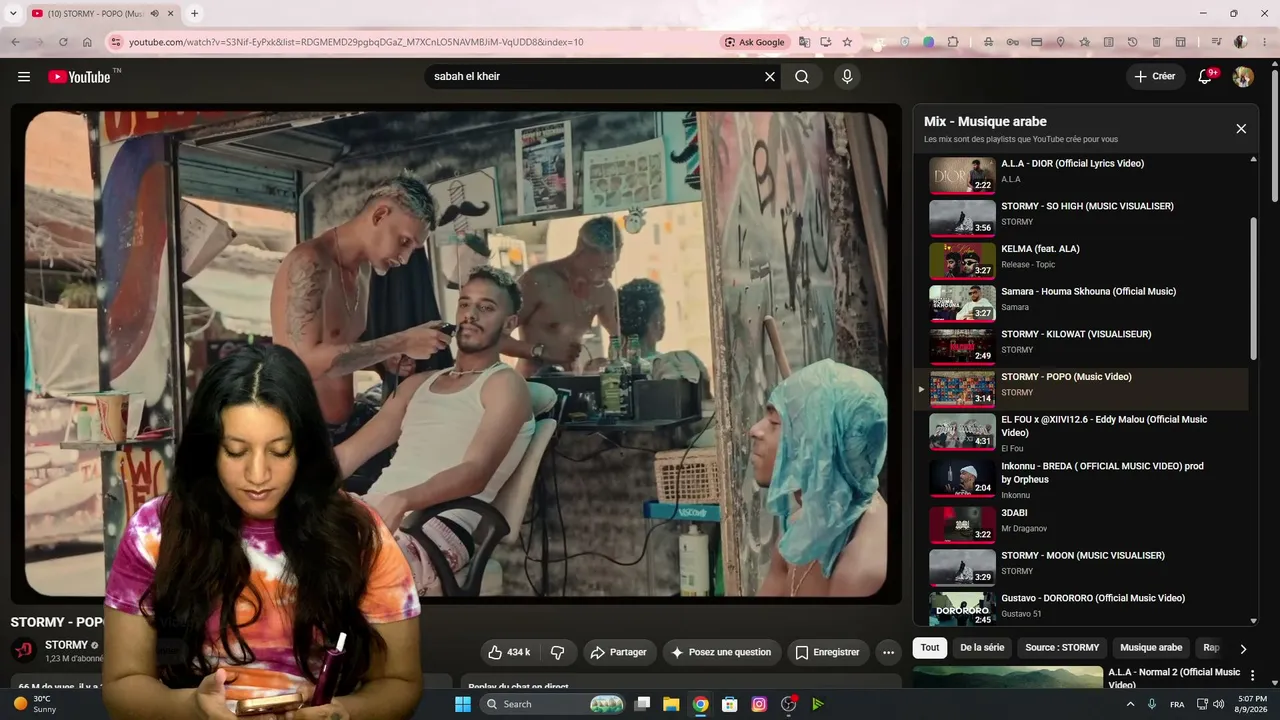
Task: Bookmark this tab with the star
Action: [847, 42]
